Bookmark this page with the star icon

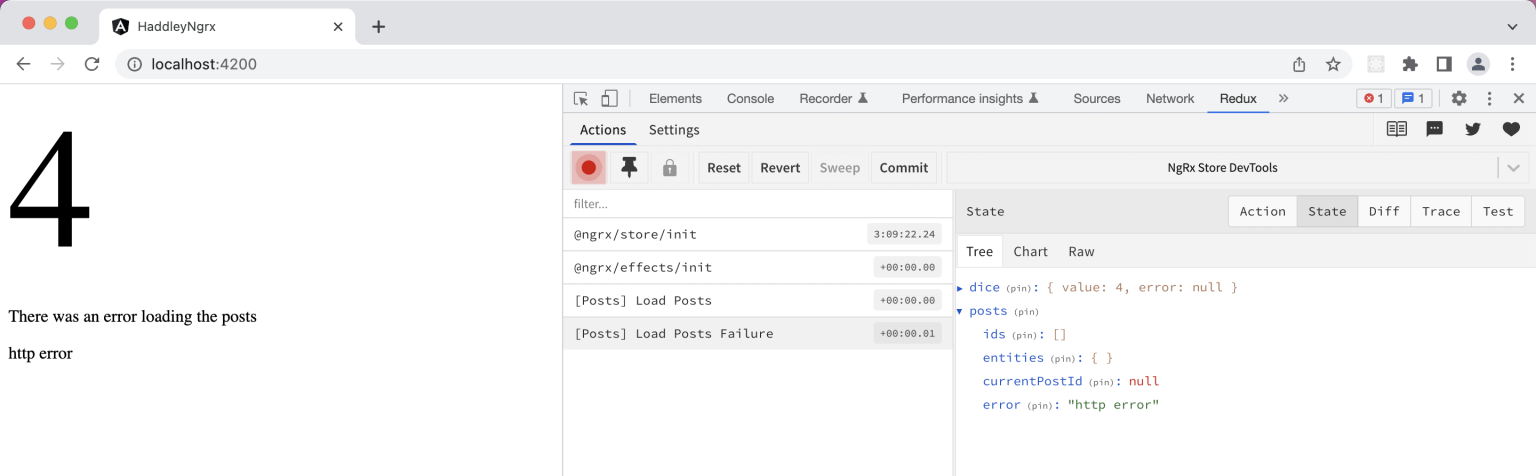click(1333, 64)
